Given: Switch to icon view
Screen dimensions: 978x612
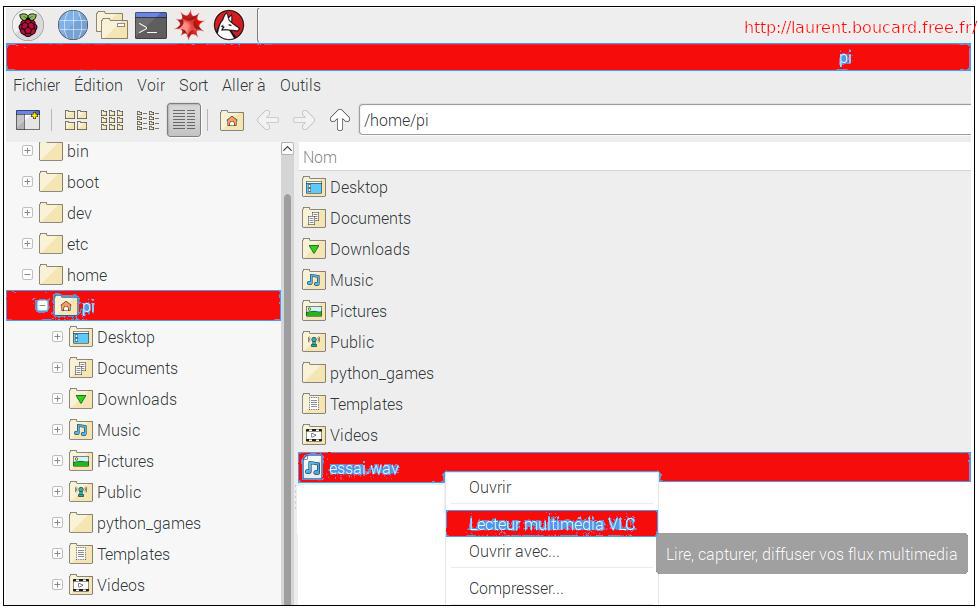Looking at the screenshot, I should pyautogui.click(x=76, y=120).
